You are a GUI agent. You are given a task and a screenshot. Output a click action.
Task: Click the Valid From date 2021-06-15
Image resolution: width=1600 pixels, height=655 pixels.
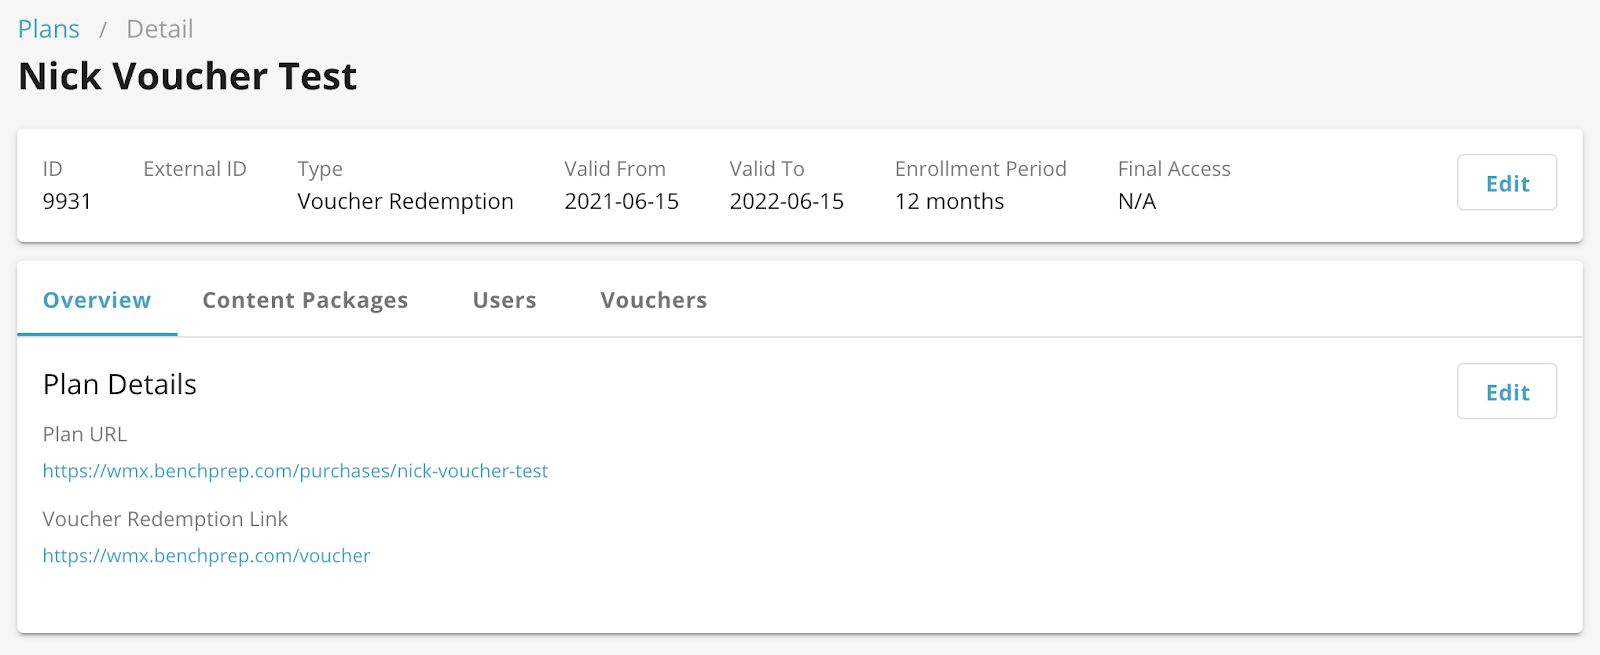[x=621, y=202]
